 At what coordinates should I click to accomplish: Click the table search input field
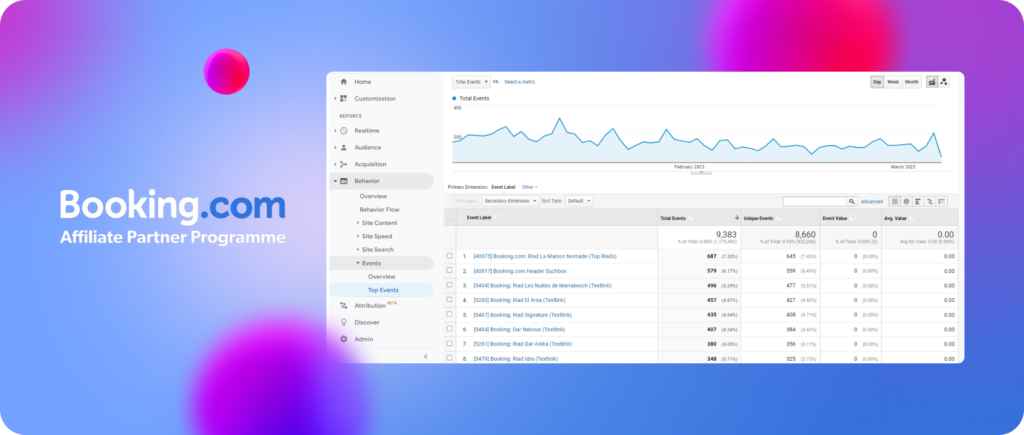click(x=814, y=201)
